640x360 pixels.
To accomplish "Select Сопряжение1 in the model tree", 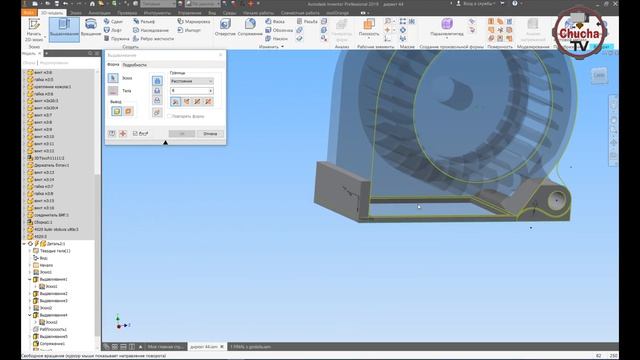I will 49,344.
